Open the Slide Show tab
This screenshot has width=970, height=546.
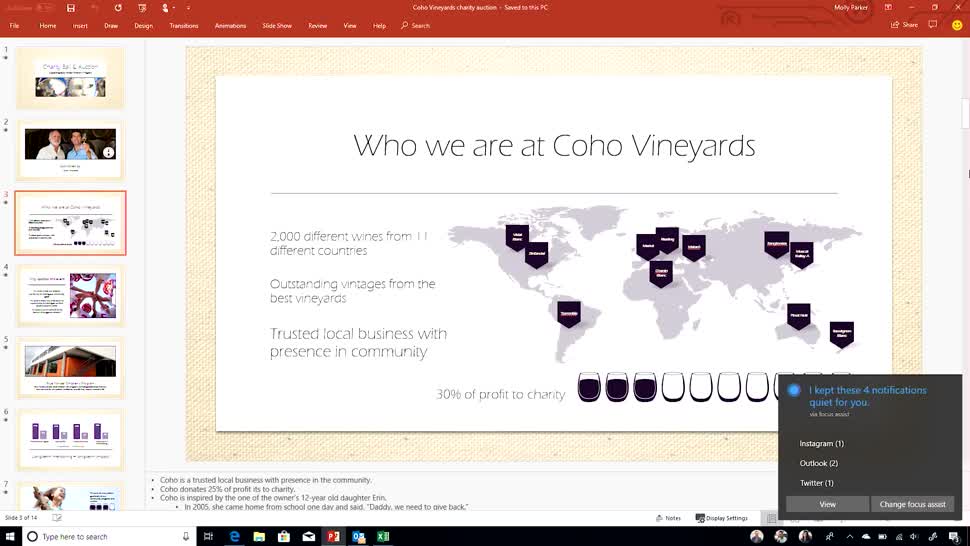coord(277,25)
